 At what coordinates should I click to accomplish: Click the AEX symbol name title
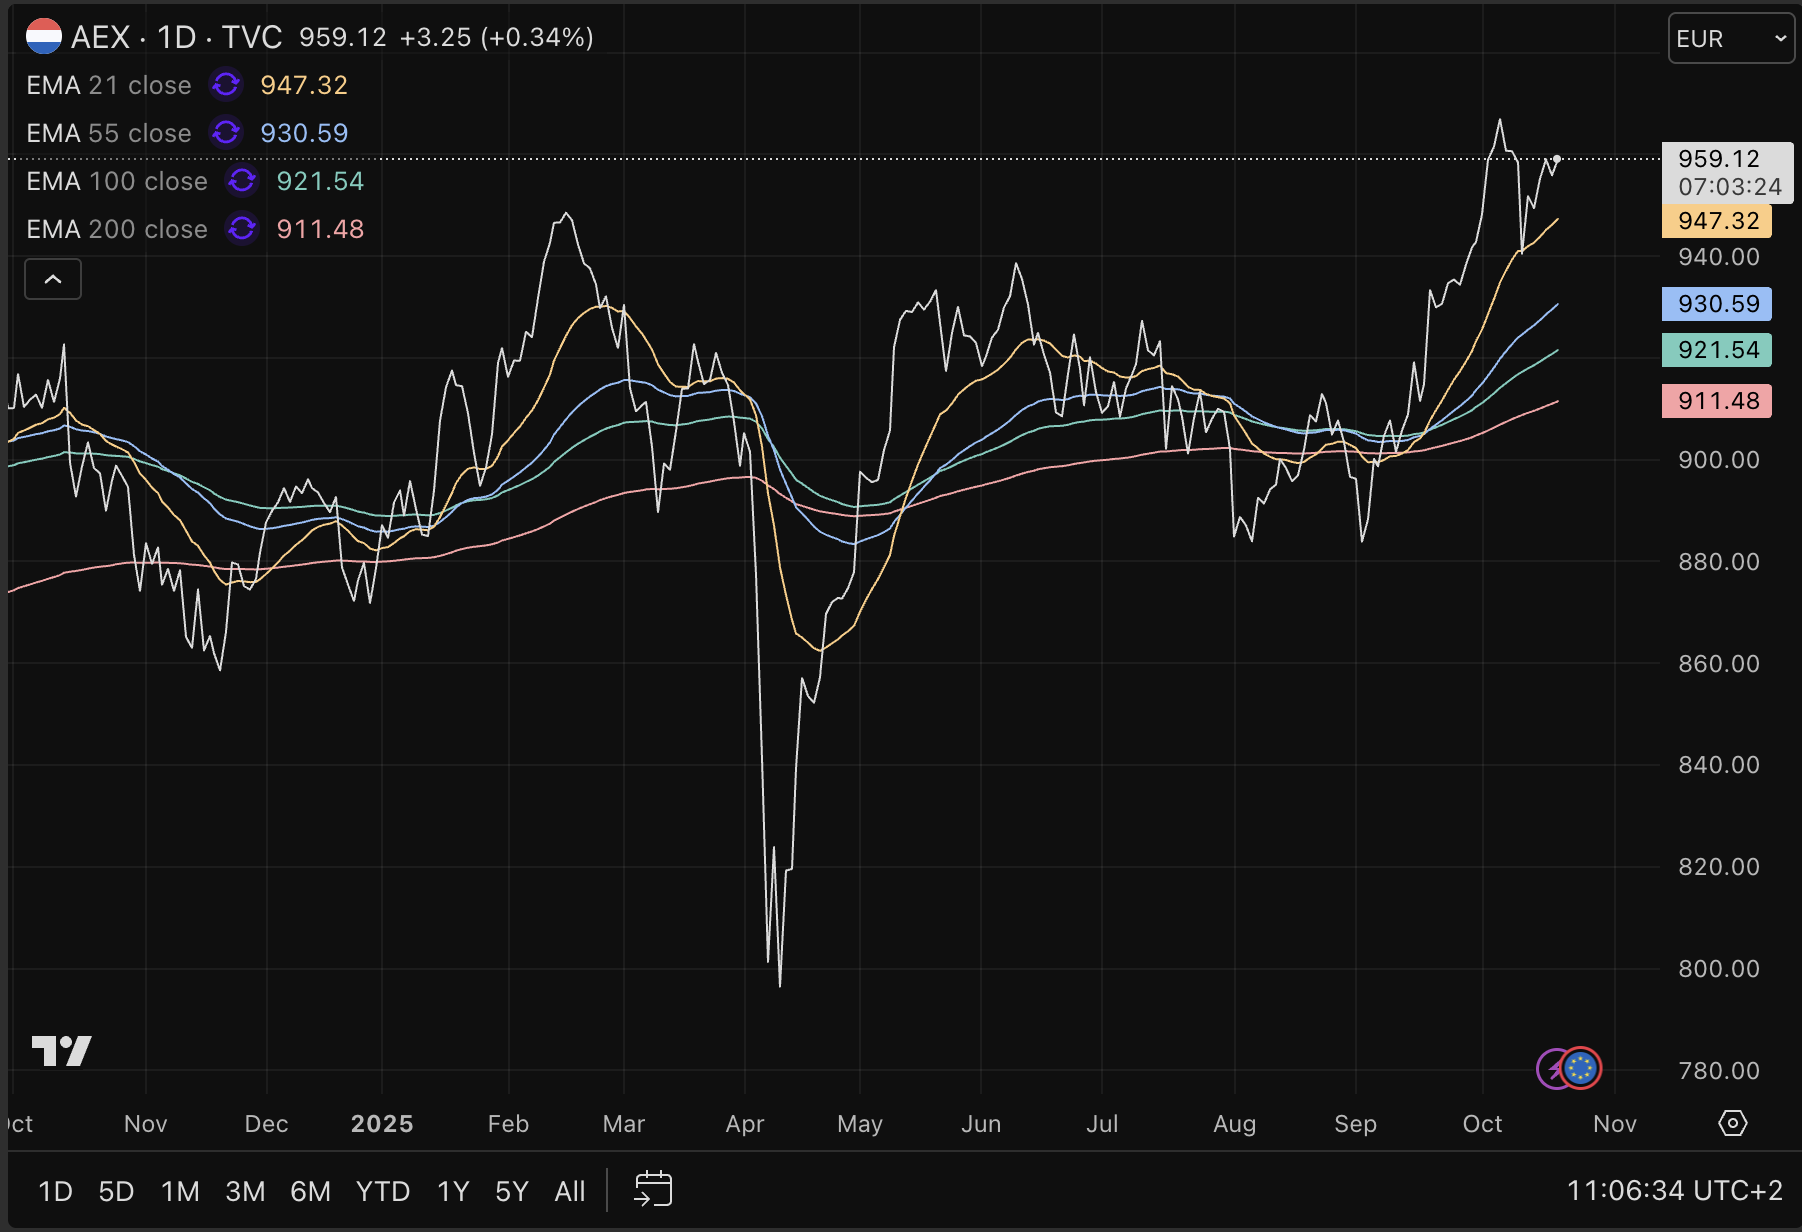101,37
